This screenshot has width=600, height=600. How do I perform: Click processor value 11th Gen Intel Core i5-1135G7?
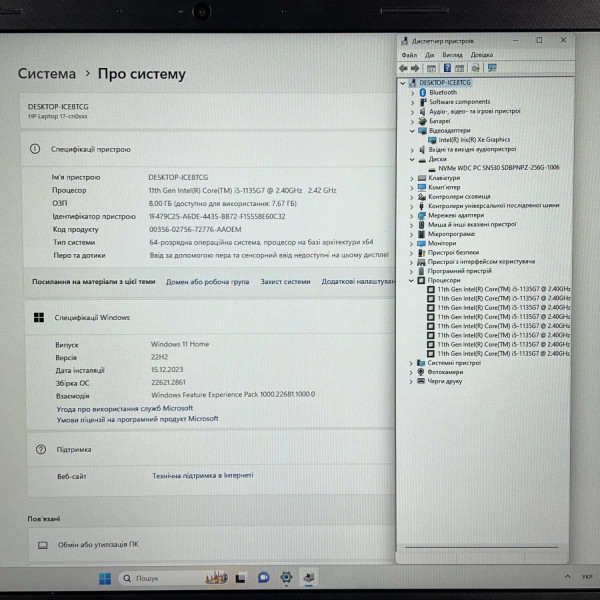(242, 190)
